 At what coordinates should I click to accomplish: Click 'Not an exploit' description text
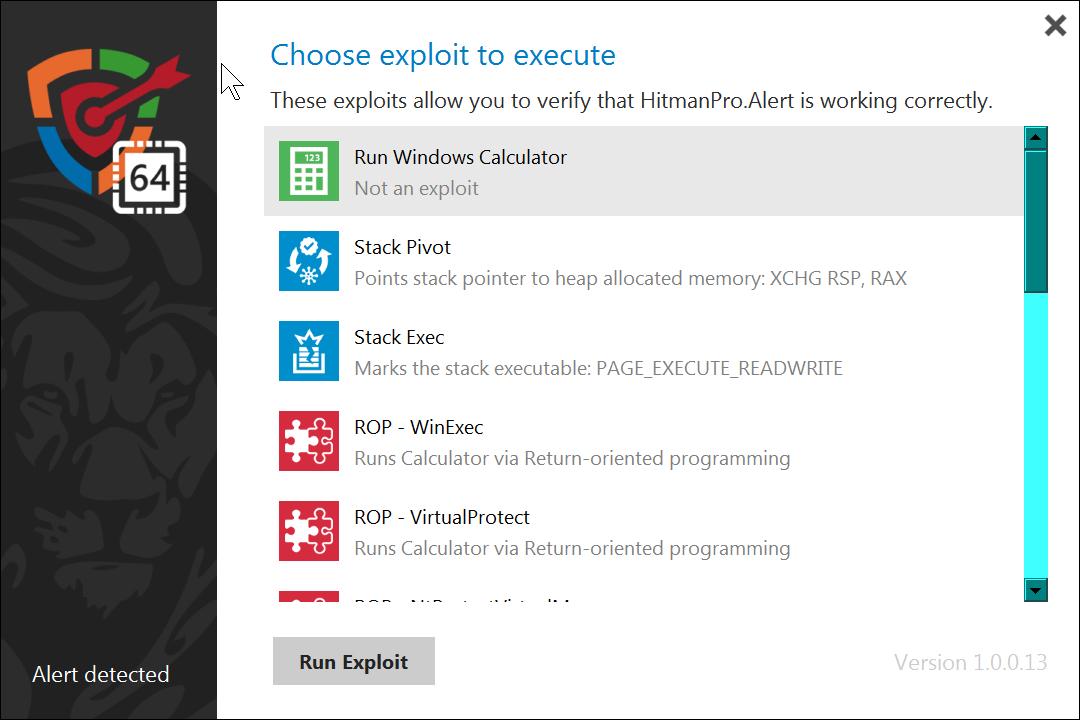pyautogui.click(x=416, y=188)
